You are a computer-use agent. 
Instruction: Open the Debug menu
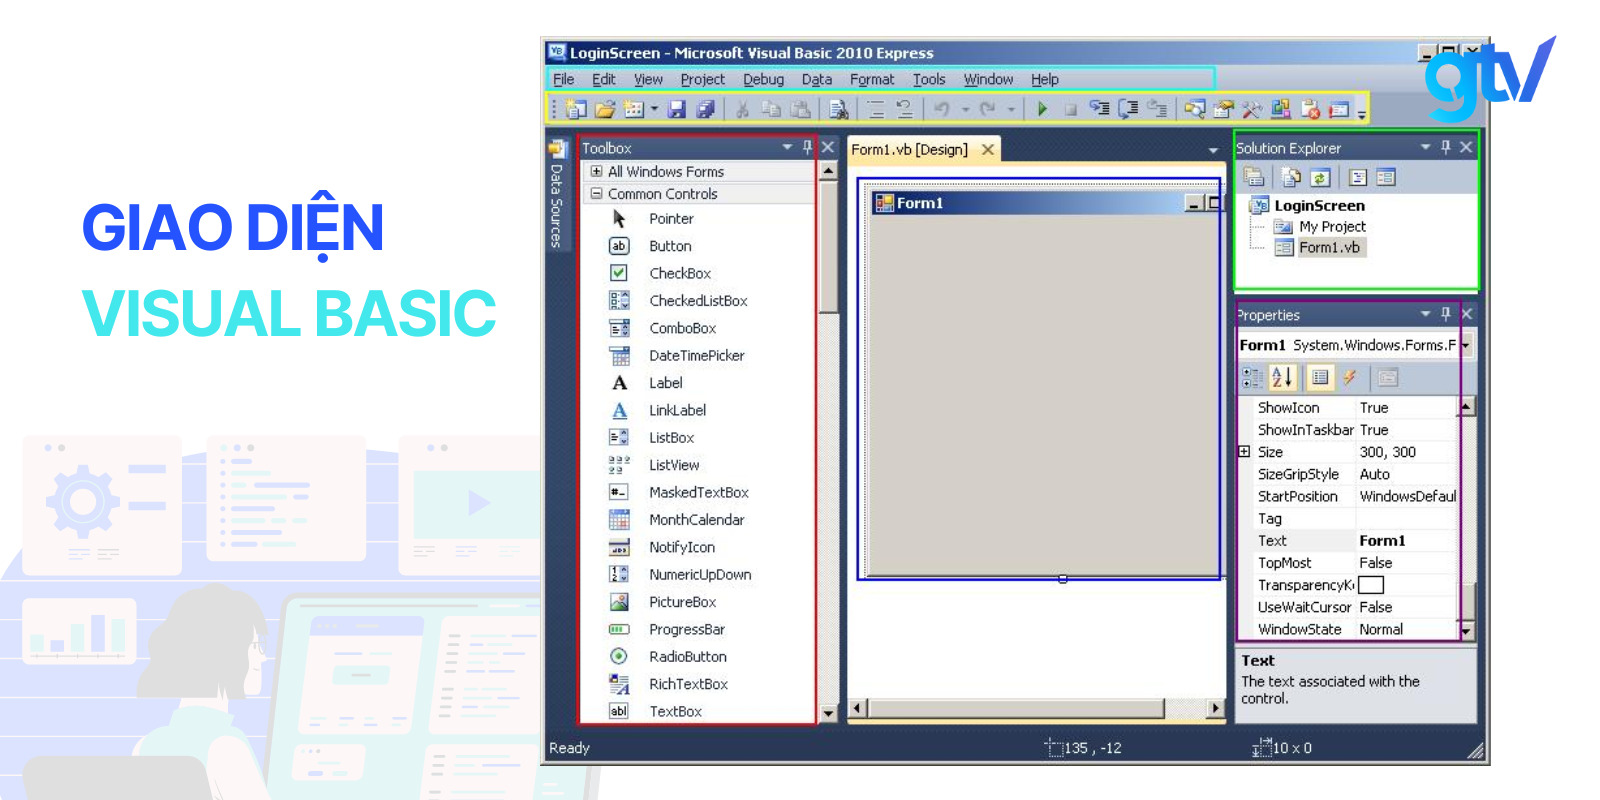763,79
